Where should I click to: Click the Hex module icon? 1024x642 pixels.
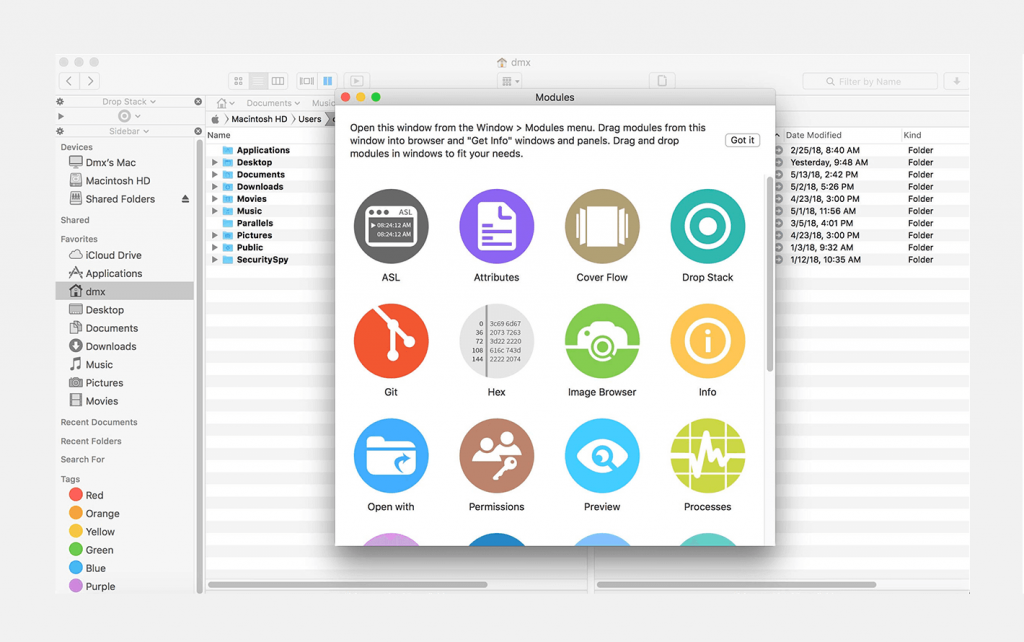click(496, 341)
